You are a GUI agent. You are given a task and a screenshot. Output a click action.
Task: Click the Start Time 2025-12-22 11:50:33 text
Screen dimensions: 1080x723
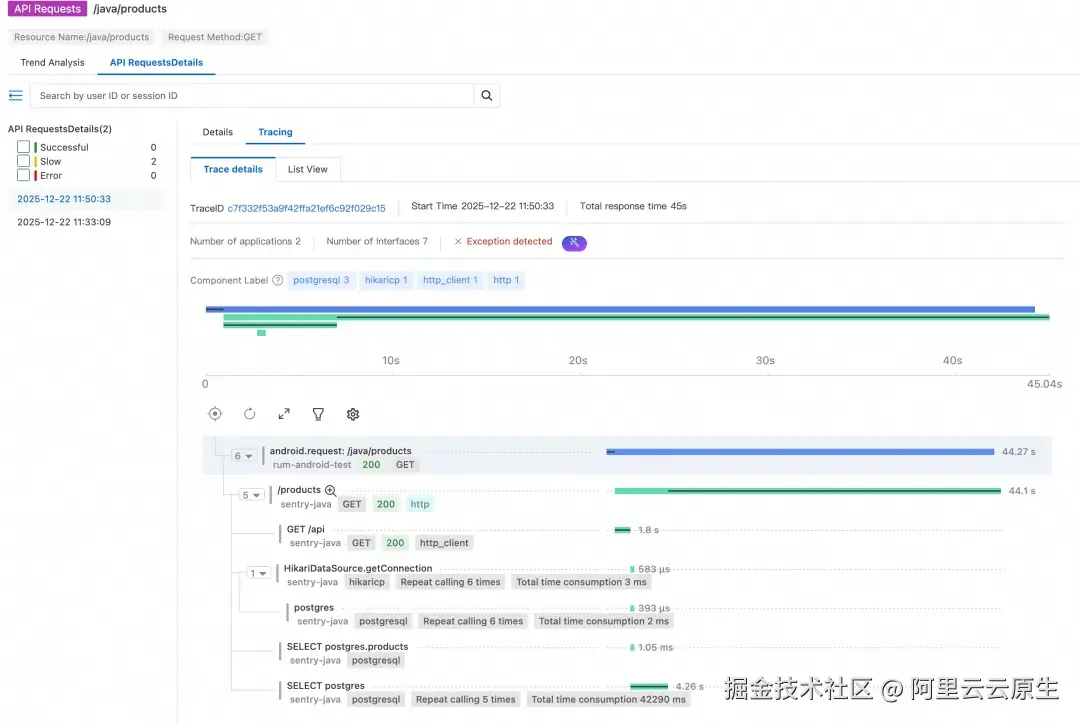click(x=482, y=207)
